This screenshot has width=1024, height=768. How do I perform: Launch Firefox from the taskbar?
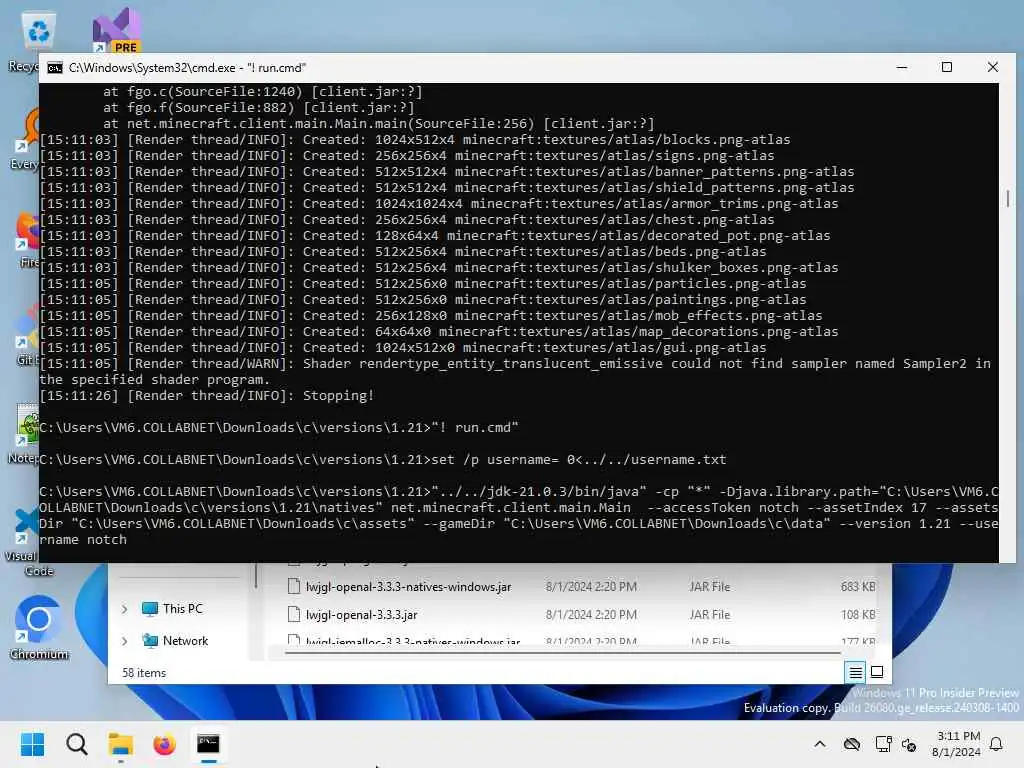(165, 744)
